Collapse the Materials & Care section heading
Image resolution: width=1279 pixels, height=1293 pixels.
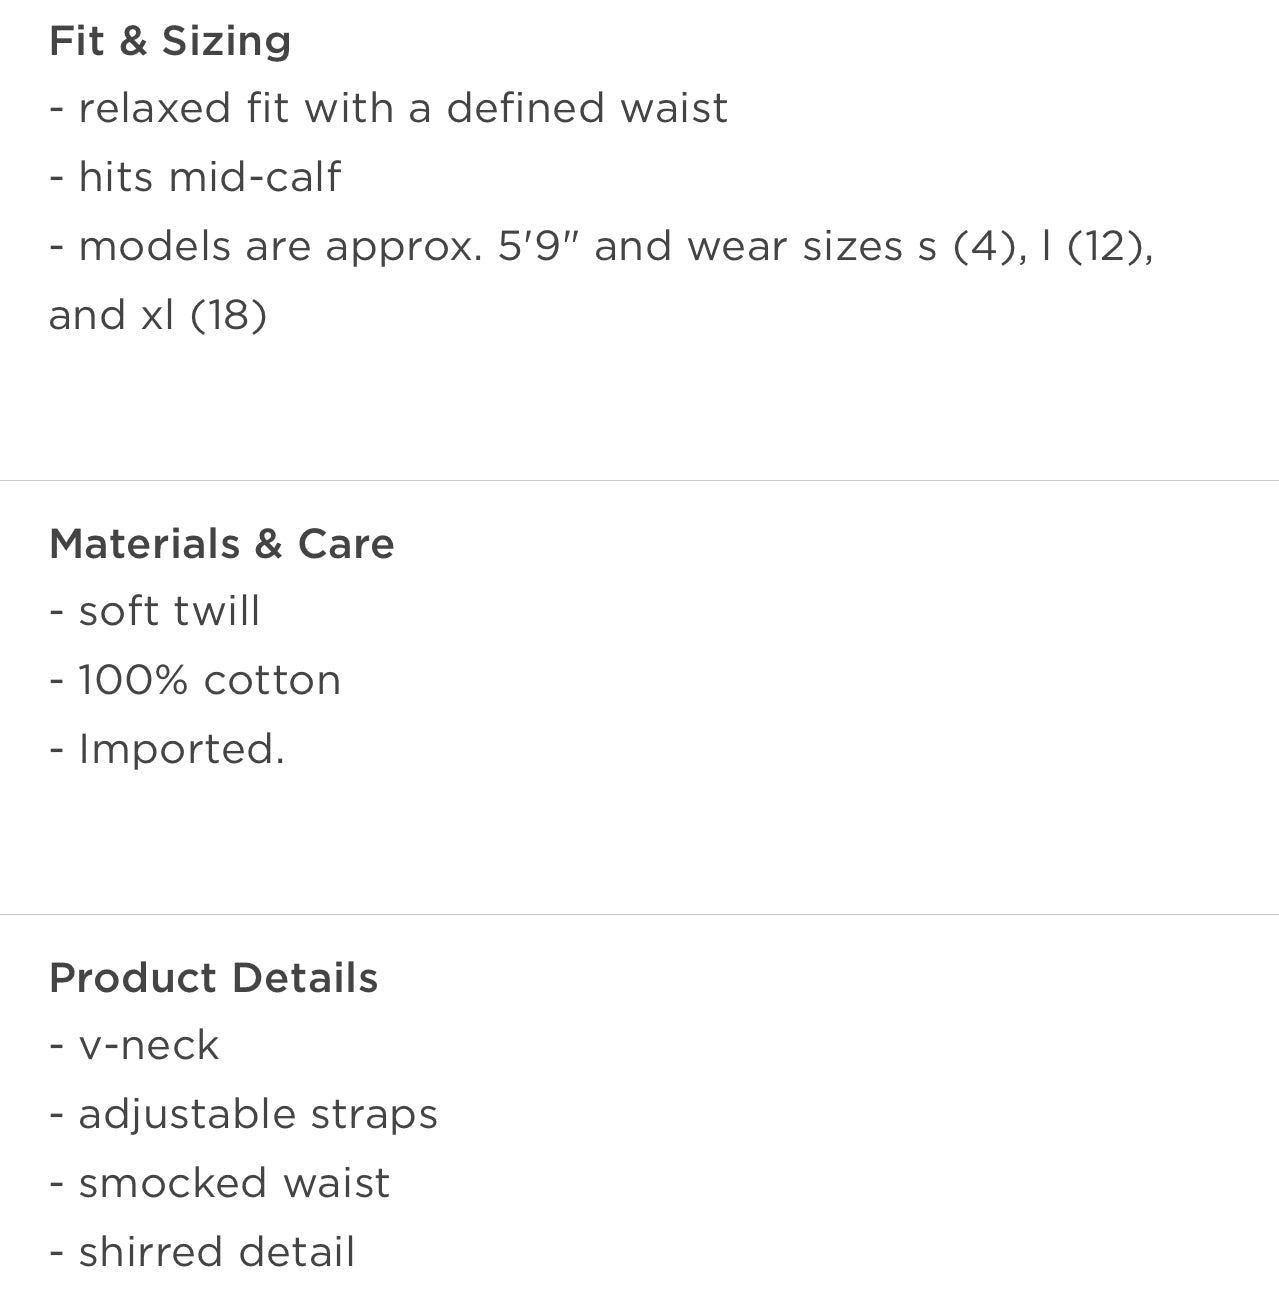click(221, 544)
